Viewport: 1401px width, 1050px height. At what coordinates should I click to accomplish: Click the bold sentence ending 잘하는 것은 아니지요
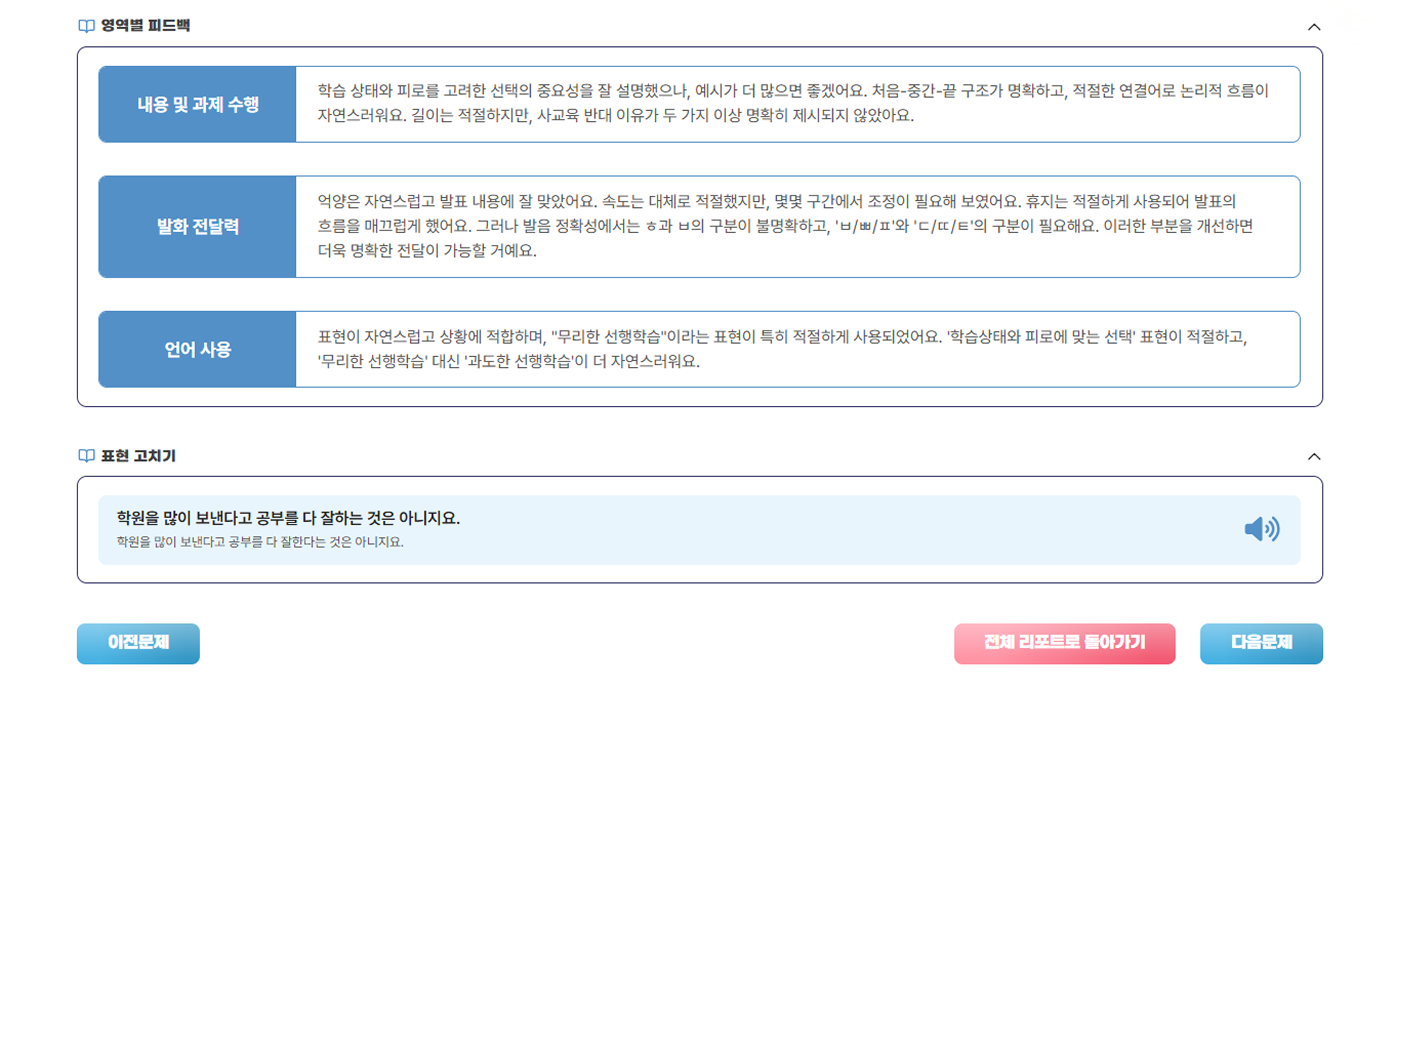(288, 518)
